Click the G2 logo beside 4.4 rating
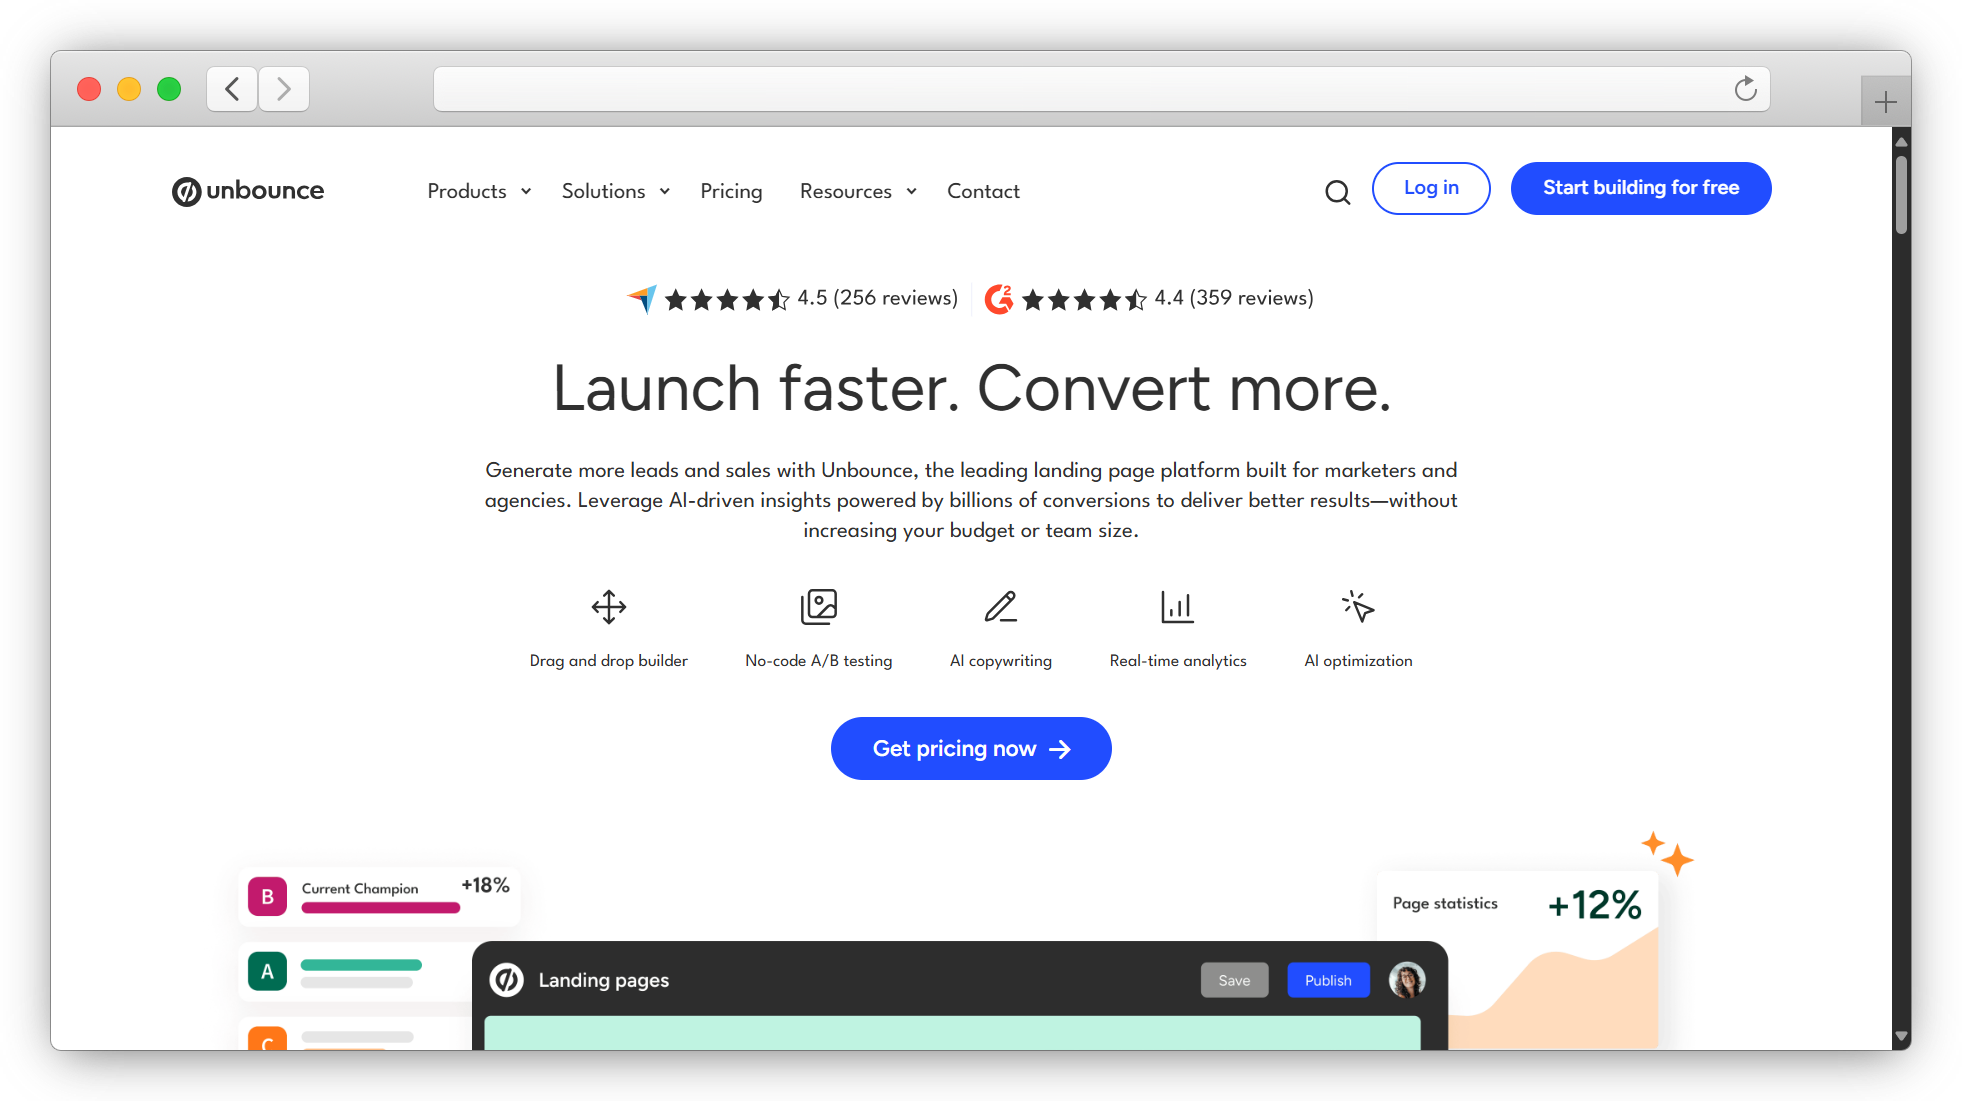The width and height of the screenshot is (1962, 1101). [x=999, y=298]
